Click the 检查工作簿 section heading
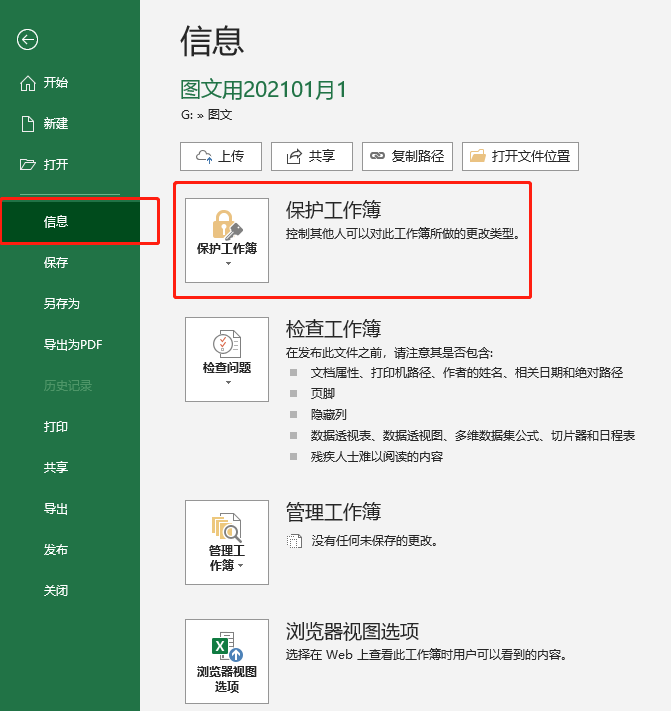Screen dimensions: 671x711 pyautogui.click(x=333, y=329)
